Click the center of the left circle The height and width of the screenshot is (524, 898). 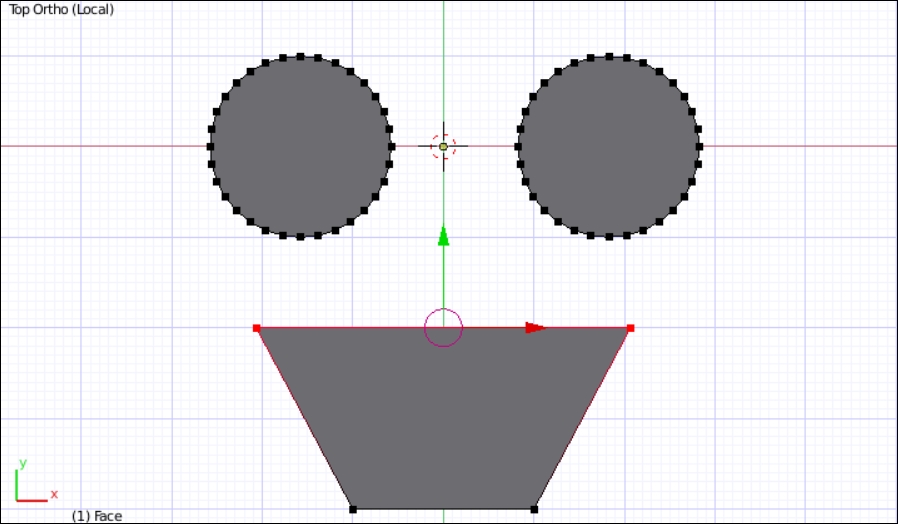pyautogui.click(x=300, y=146)
